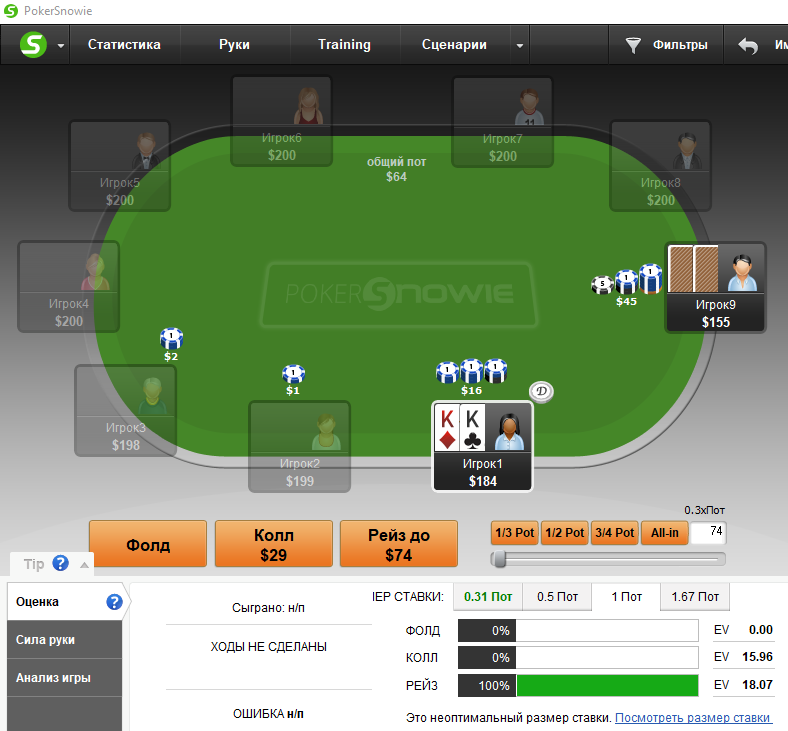
Task: Select the Оценка tab
Action: click(x=65, y=601)
